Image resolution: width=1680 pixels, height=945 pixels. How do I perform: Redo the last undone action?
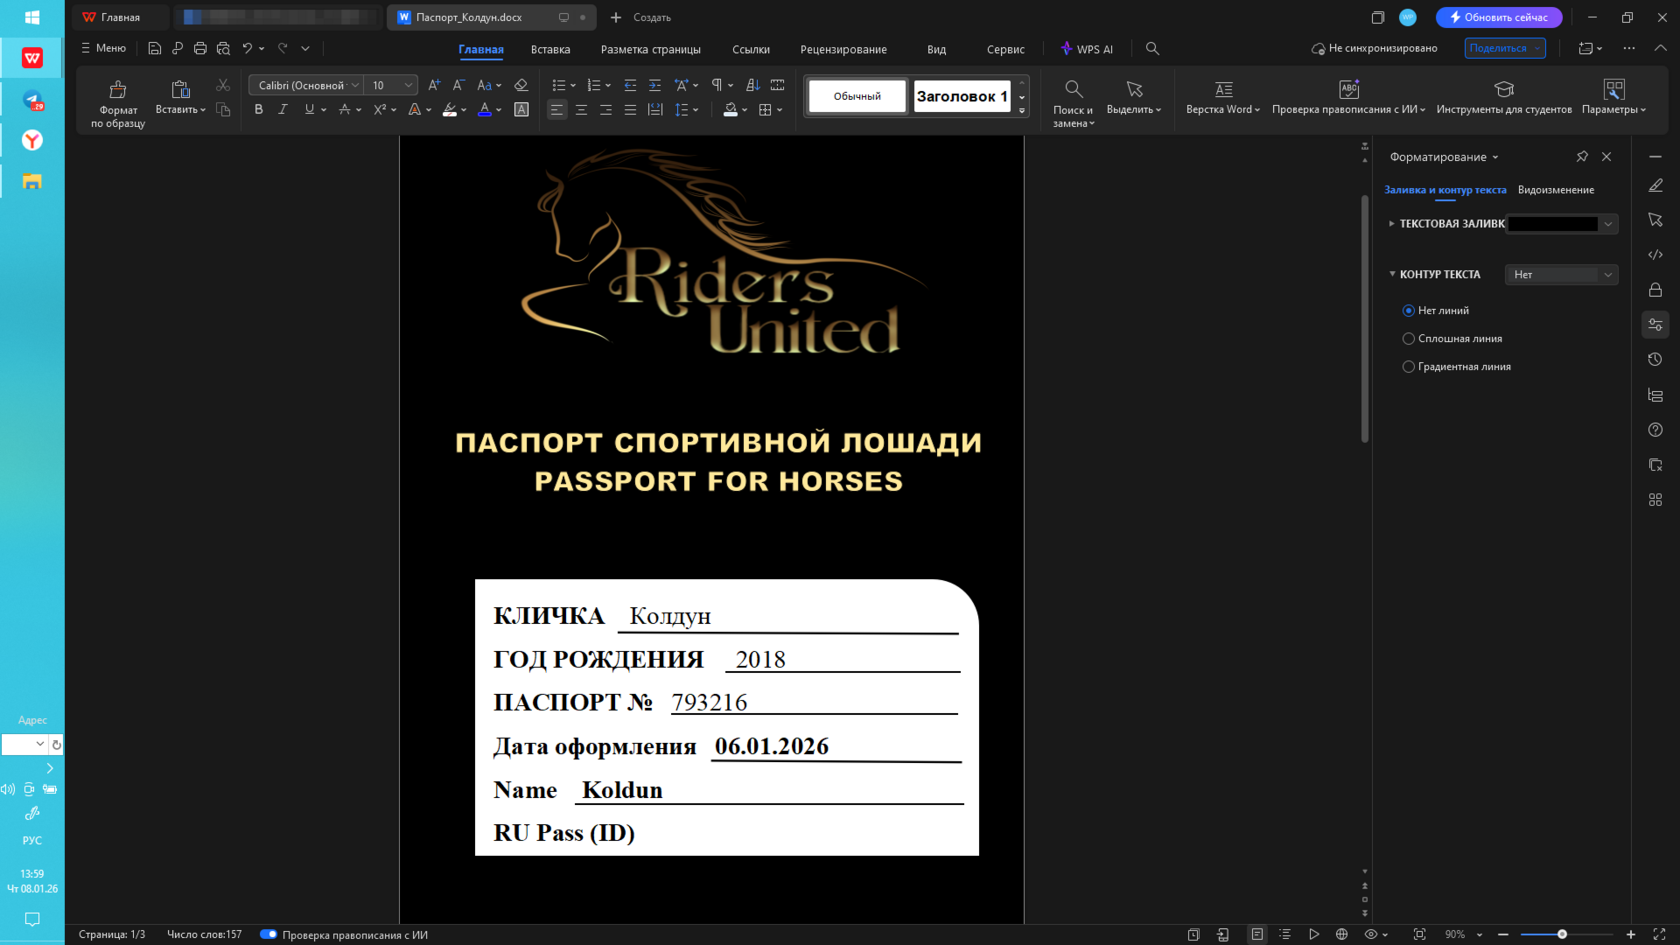point(283,48)
